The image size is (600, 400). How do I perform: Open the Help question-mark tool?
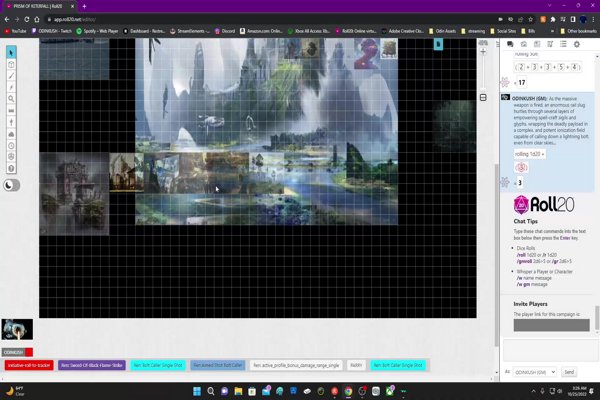(x=11, y=168)
